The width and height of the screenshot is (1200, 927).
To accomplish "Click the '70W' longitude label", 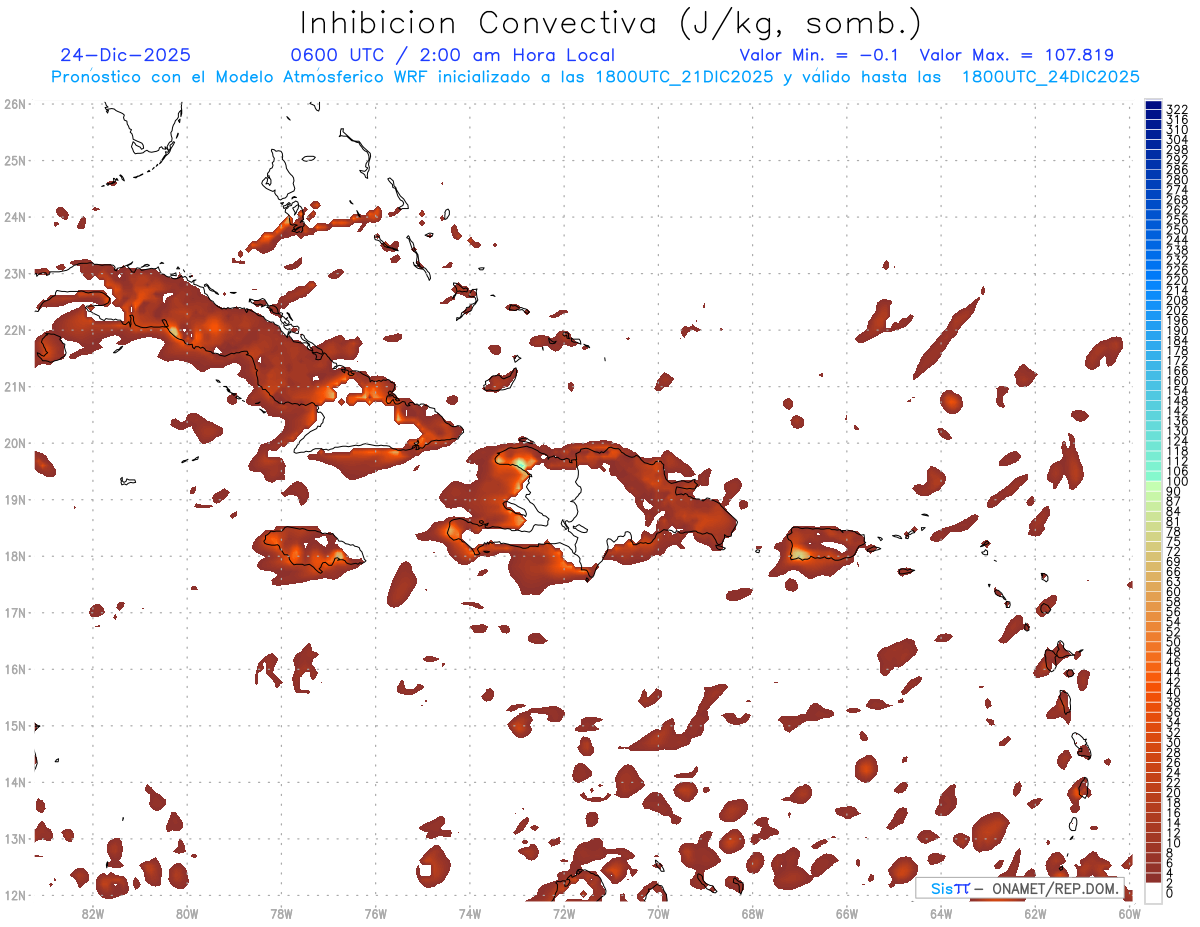I will coord(658,912).
